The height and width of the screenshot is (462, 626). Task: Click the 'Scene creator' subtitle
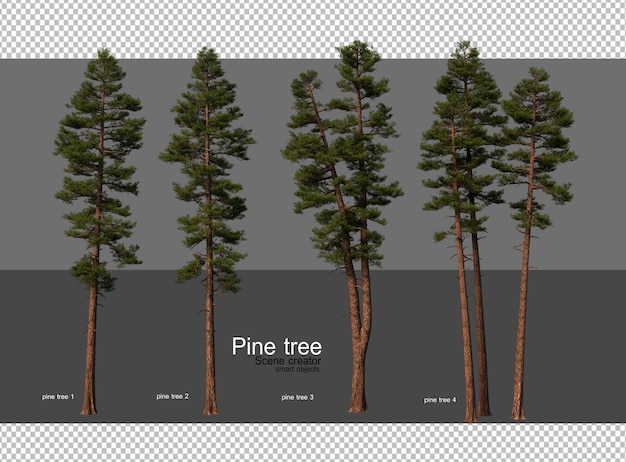click(288, 361)
